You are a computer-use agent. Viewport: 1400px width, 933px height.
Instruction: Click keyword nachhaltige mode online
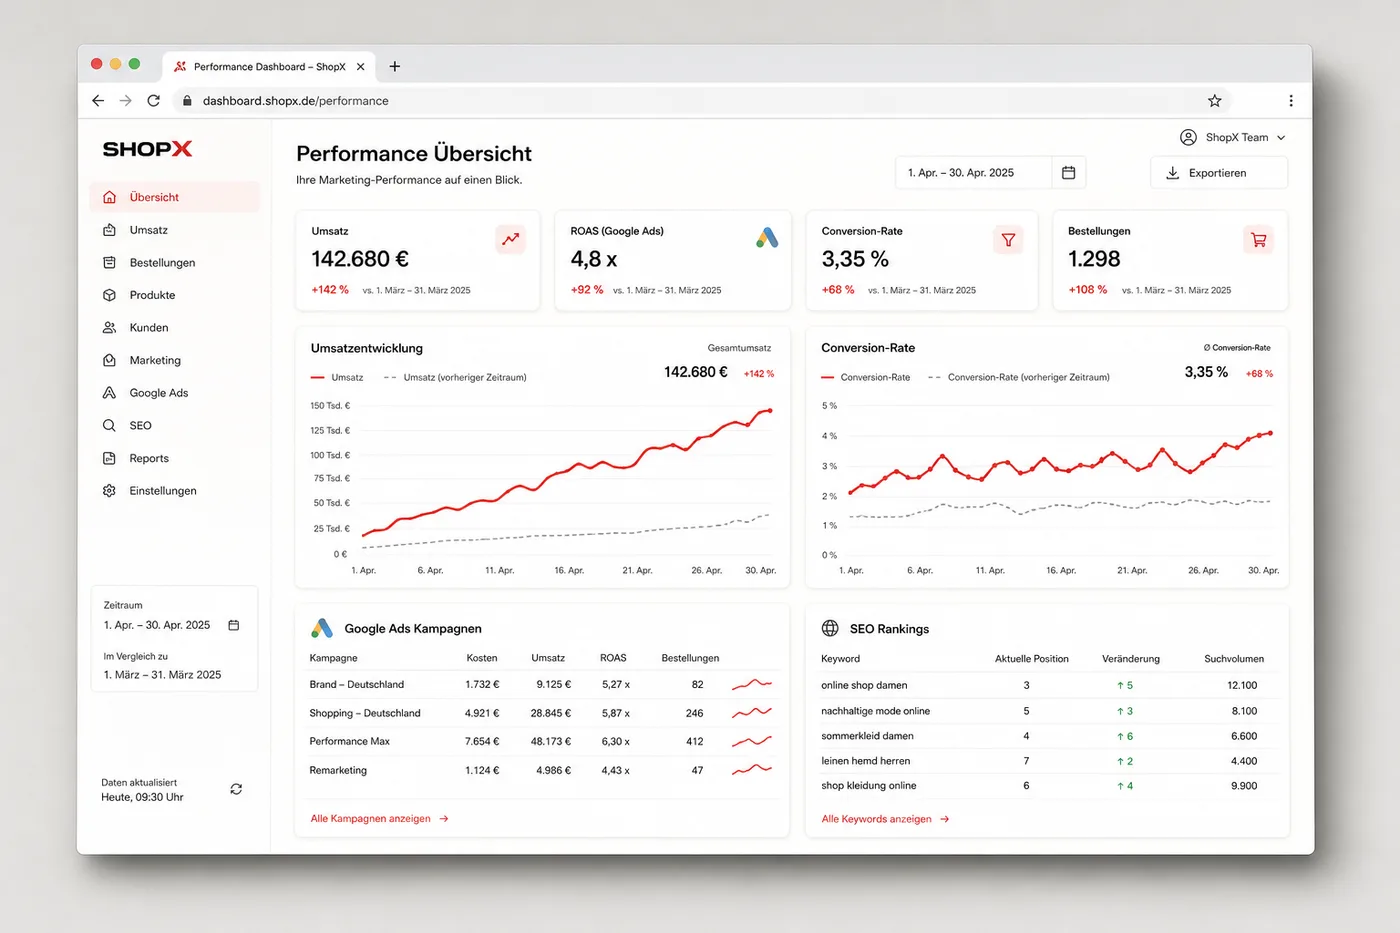click(875, 711)
